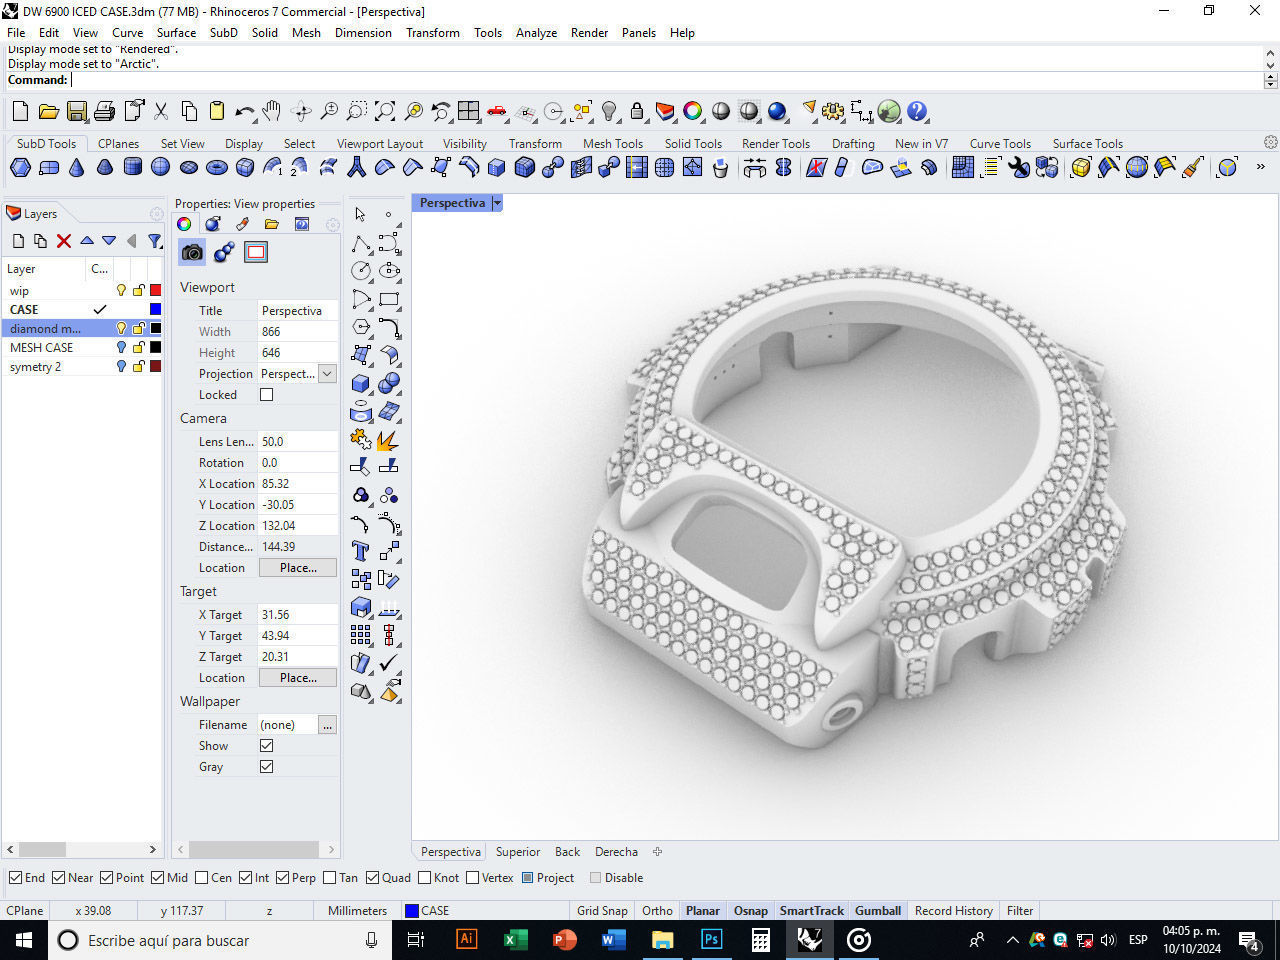
Task: Select the Box solid tool
Action: pos(361,383)
